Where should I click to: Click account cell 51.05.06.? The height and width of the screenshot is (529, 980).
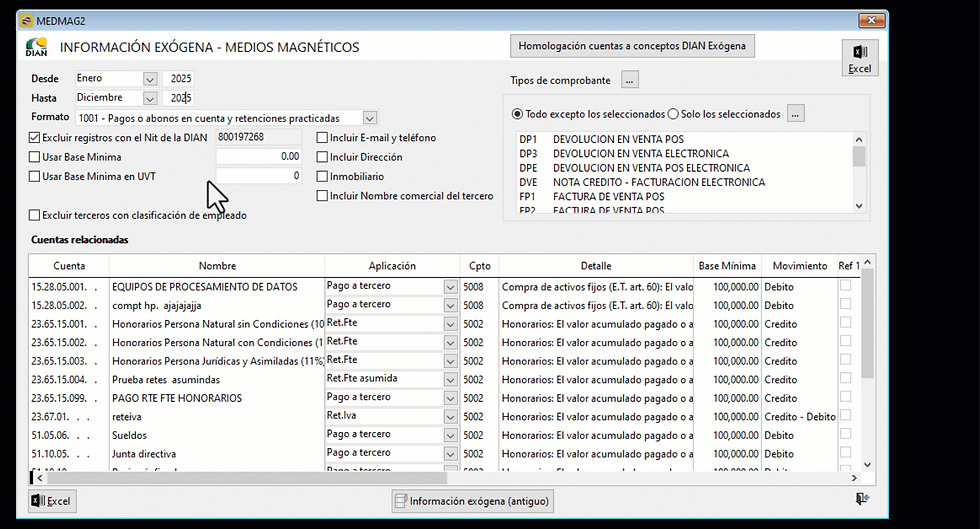[69, 435]
